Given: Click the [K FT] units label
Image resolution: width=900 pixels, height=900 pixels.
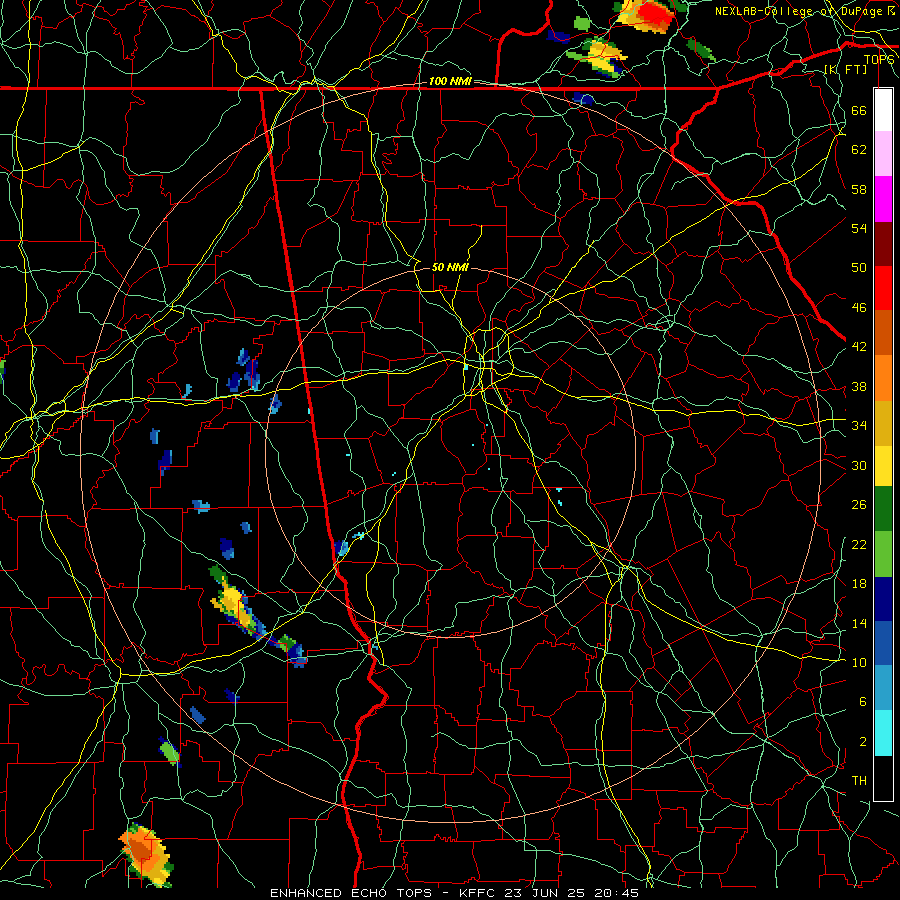Looking at the screenshot, I should pyautogui.click(x=845, y=69).
